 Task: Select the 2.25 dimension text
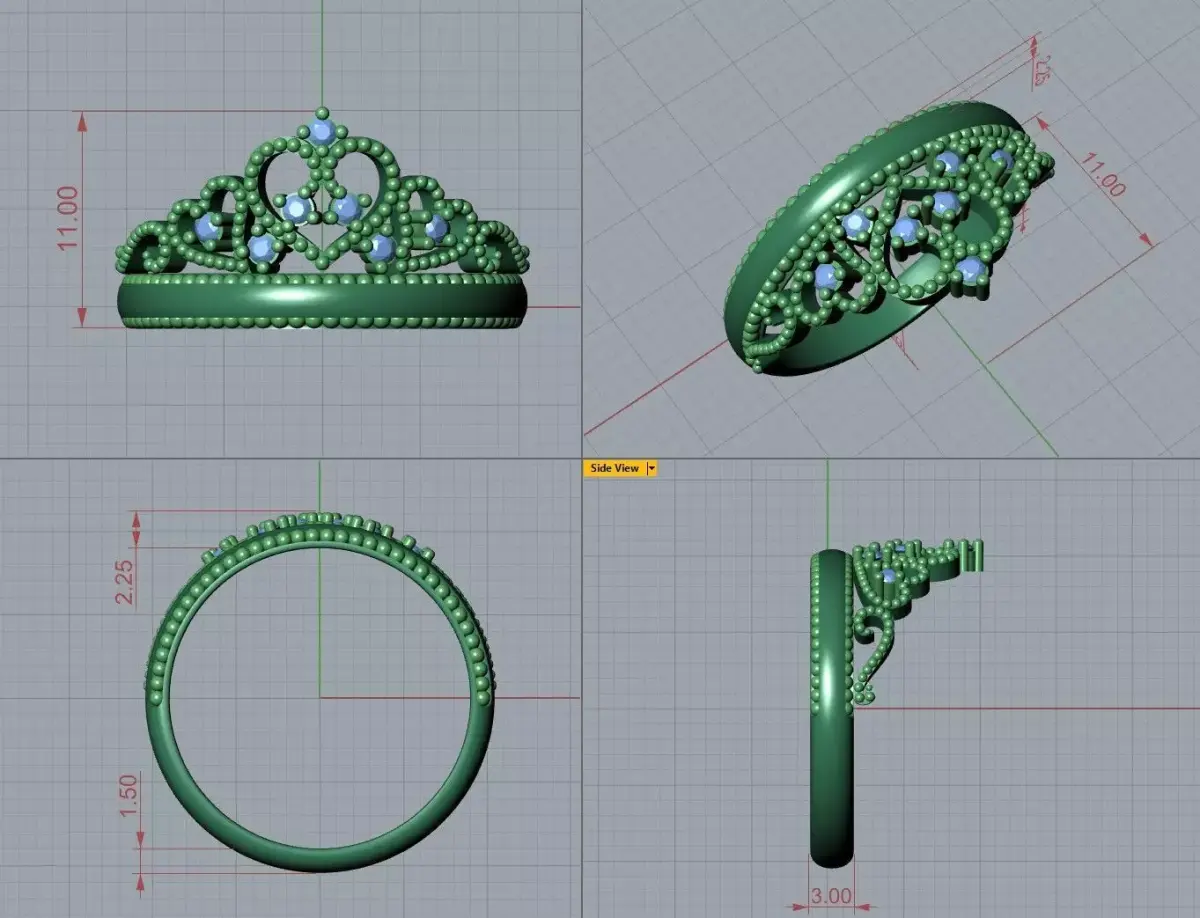pos(125,581)
